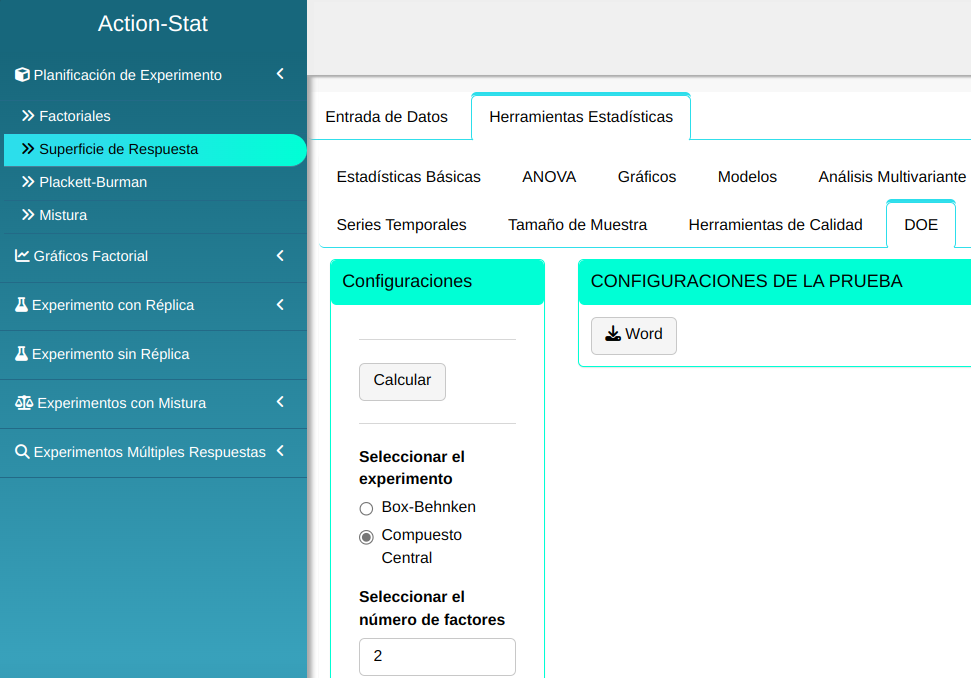
Task: Click the balance scale icon for Experimentos con Mistura
Action: 24,403
